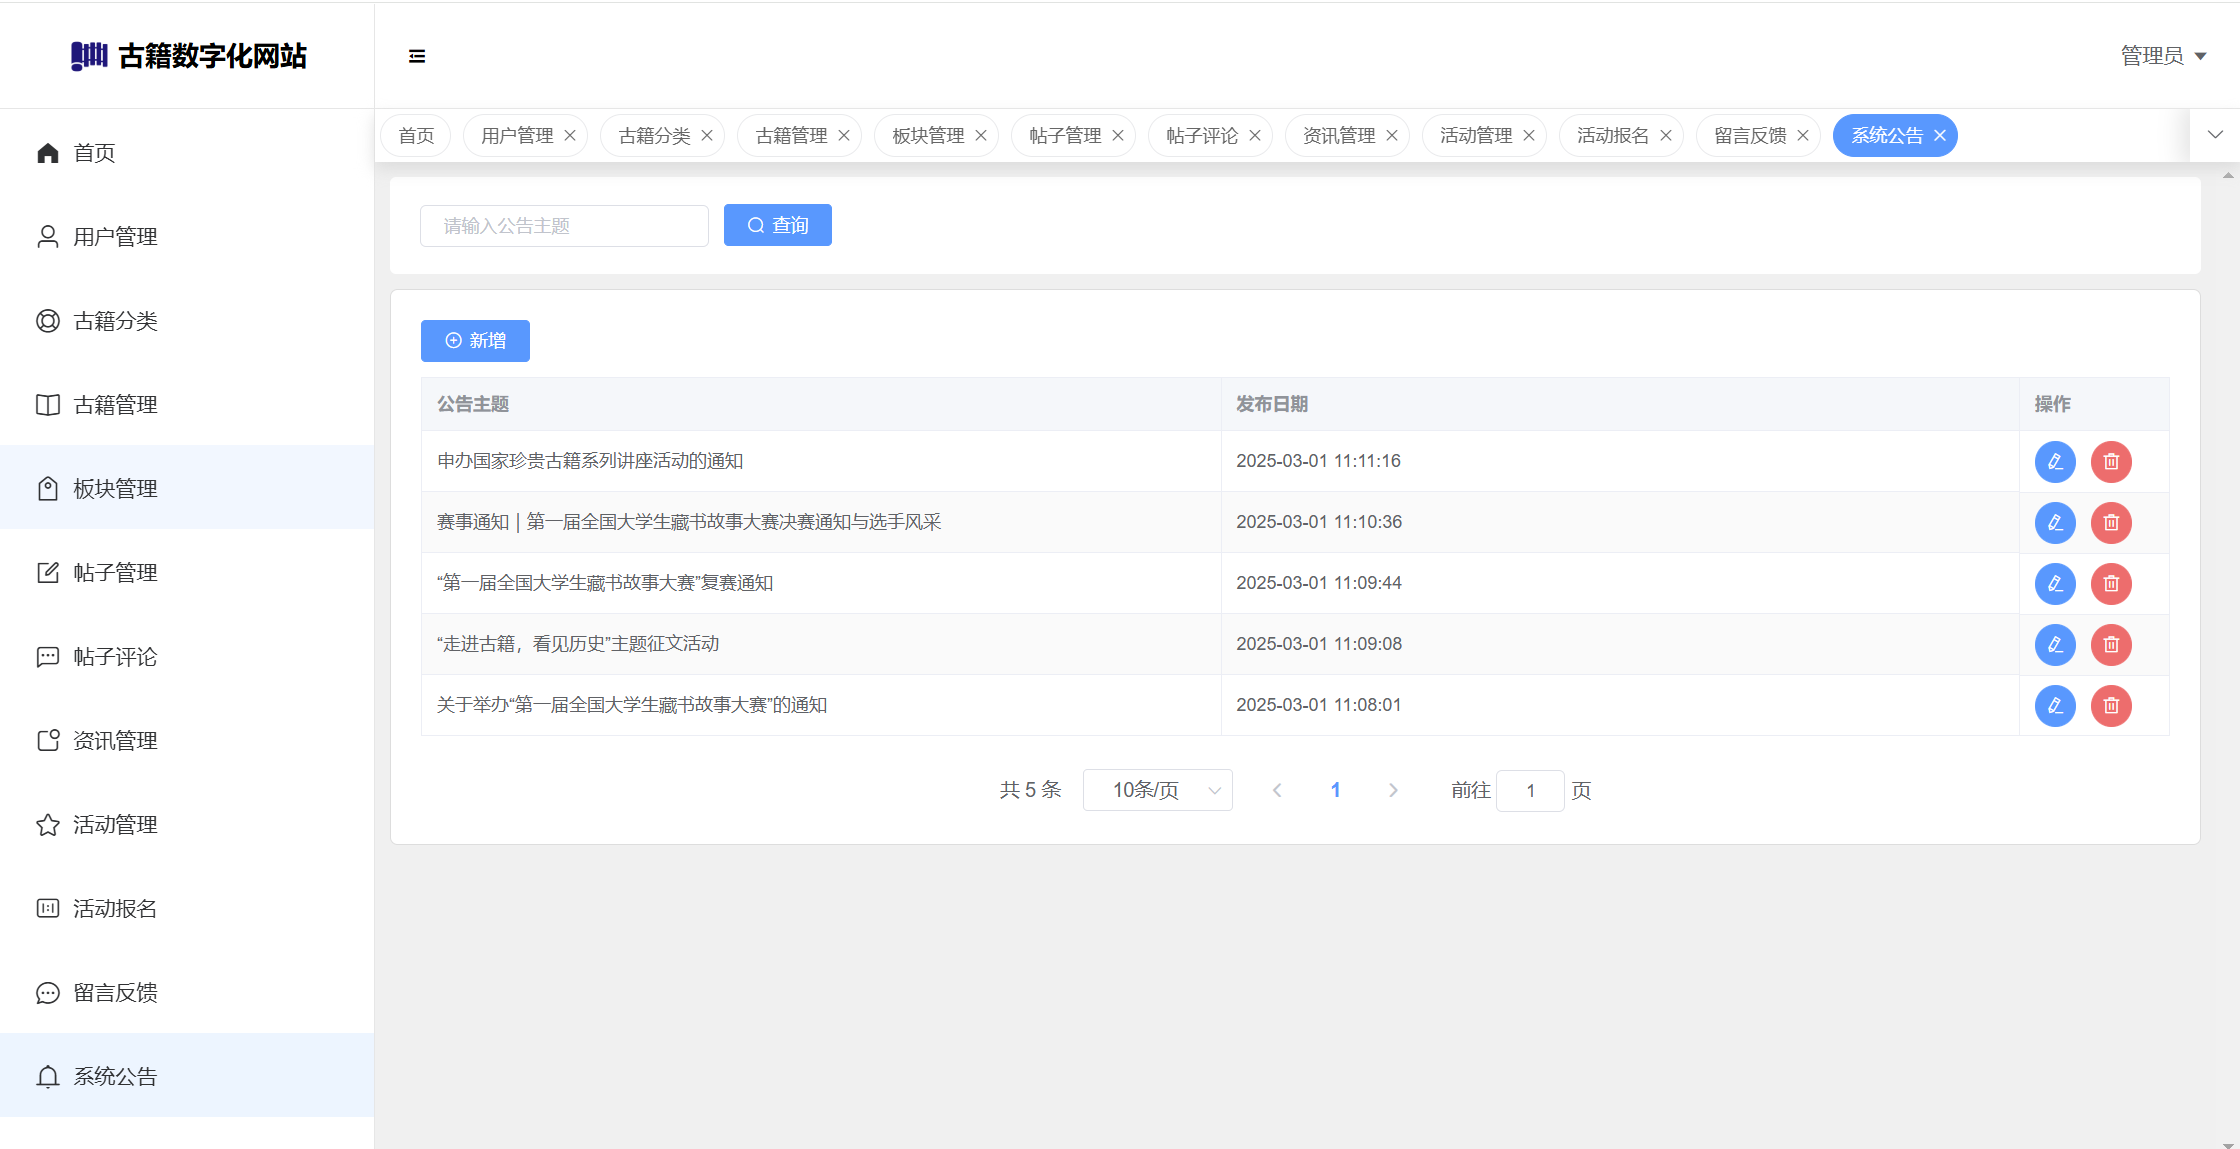Focus the 请输入公告主题 search field
This screenshot has height=1149, width=2240.
click(x=564, y=226)
